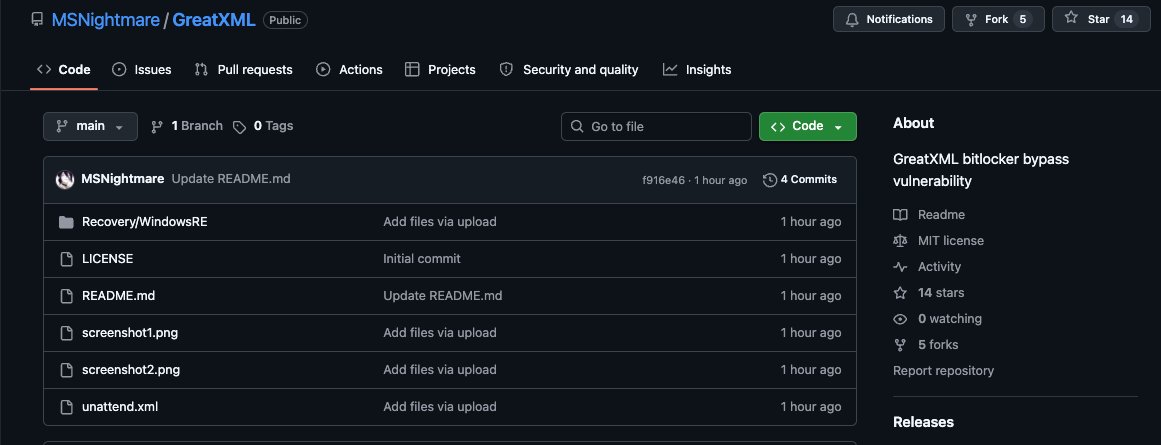Screen dimensions: 1161x445
Task: Open the Recovery/WindowsRE folder
Action: (145, 221)
